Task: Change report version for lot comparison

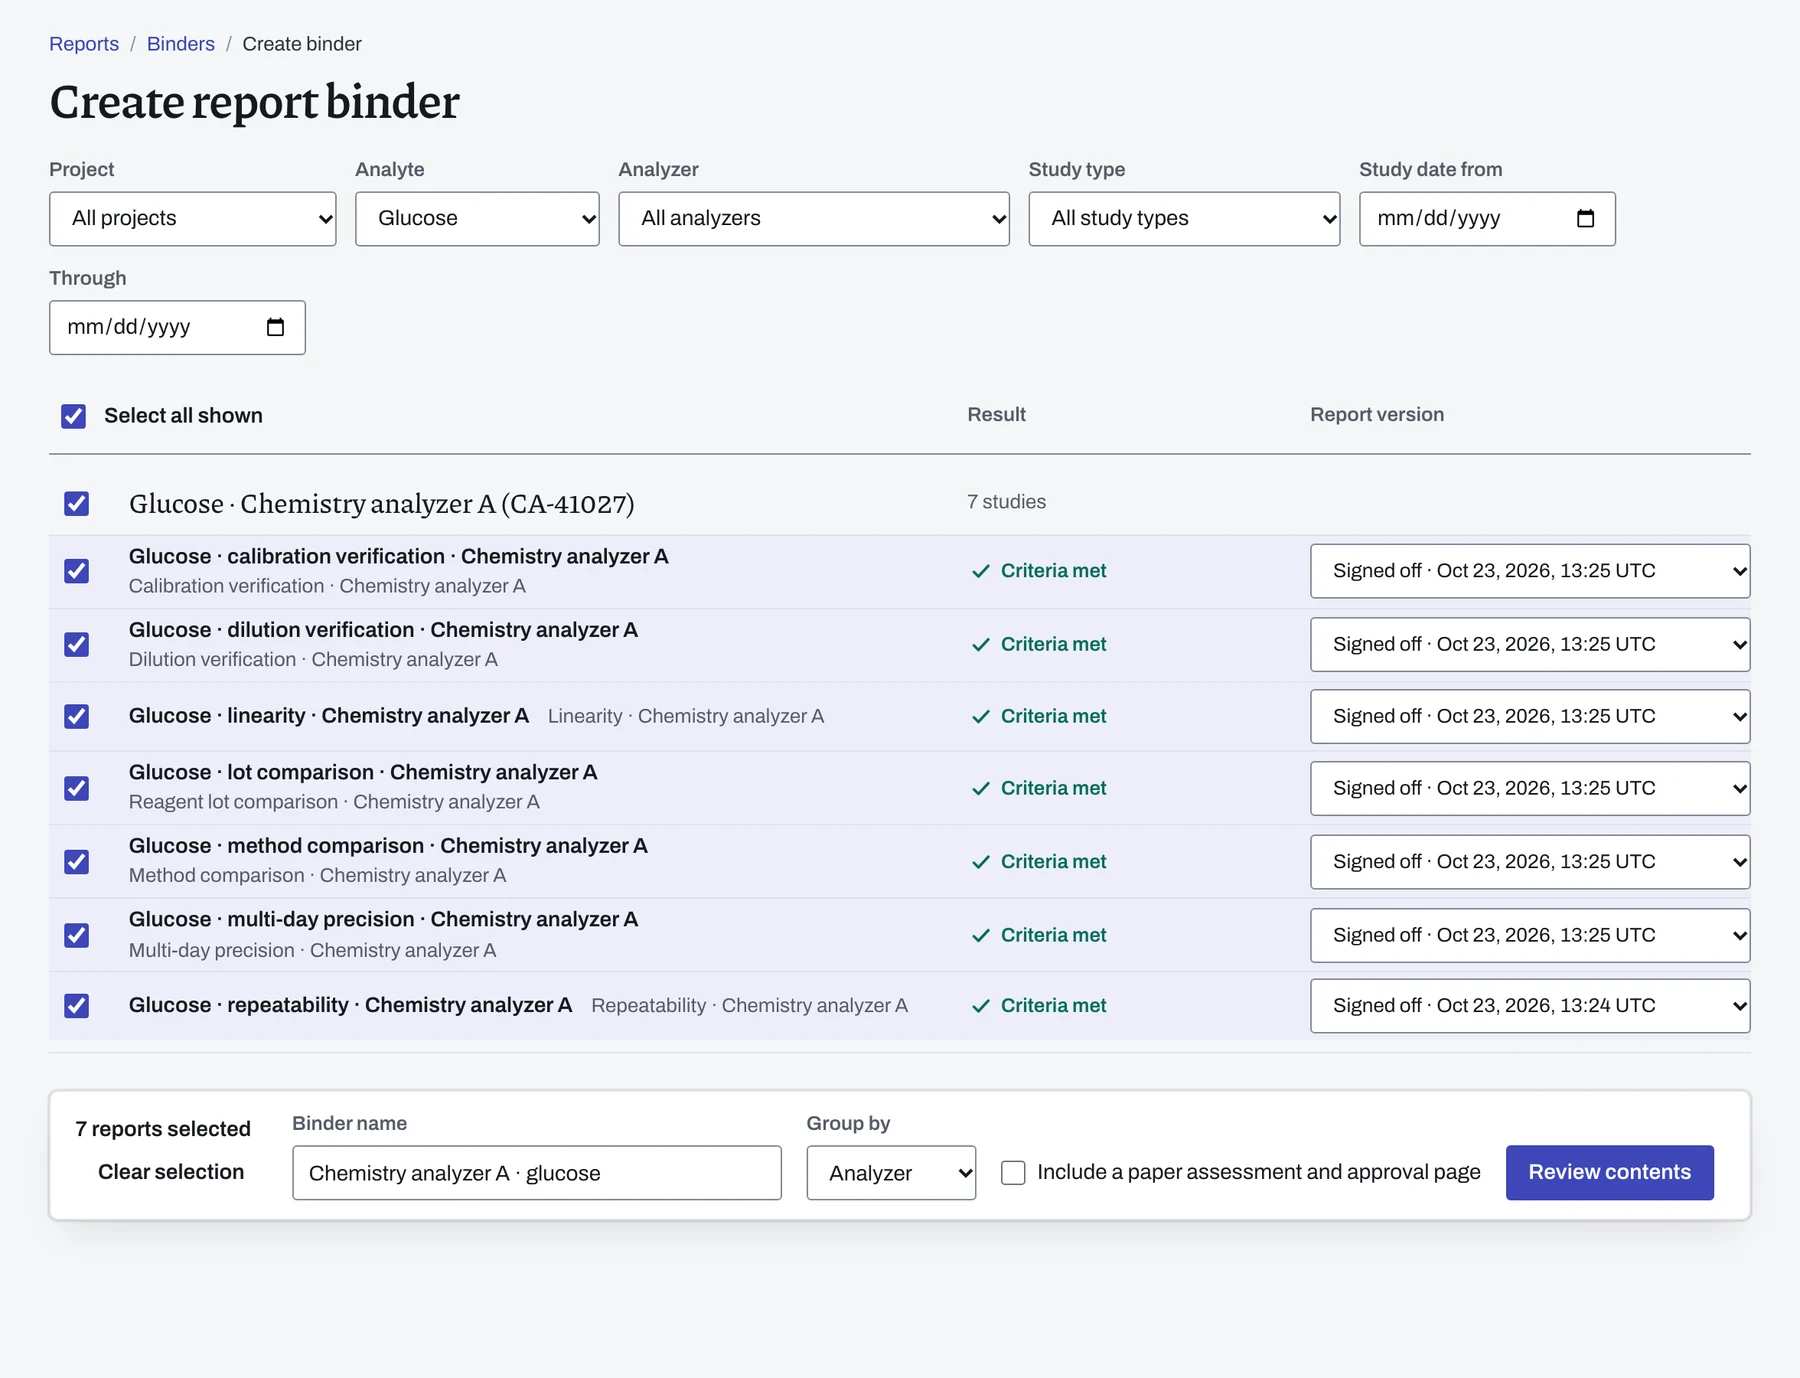Action: coord(1530,788)
